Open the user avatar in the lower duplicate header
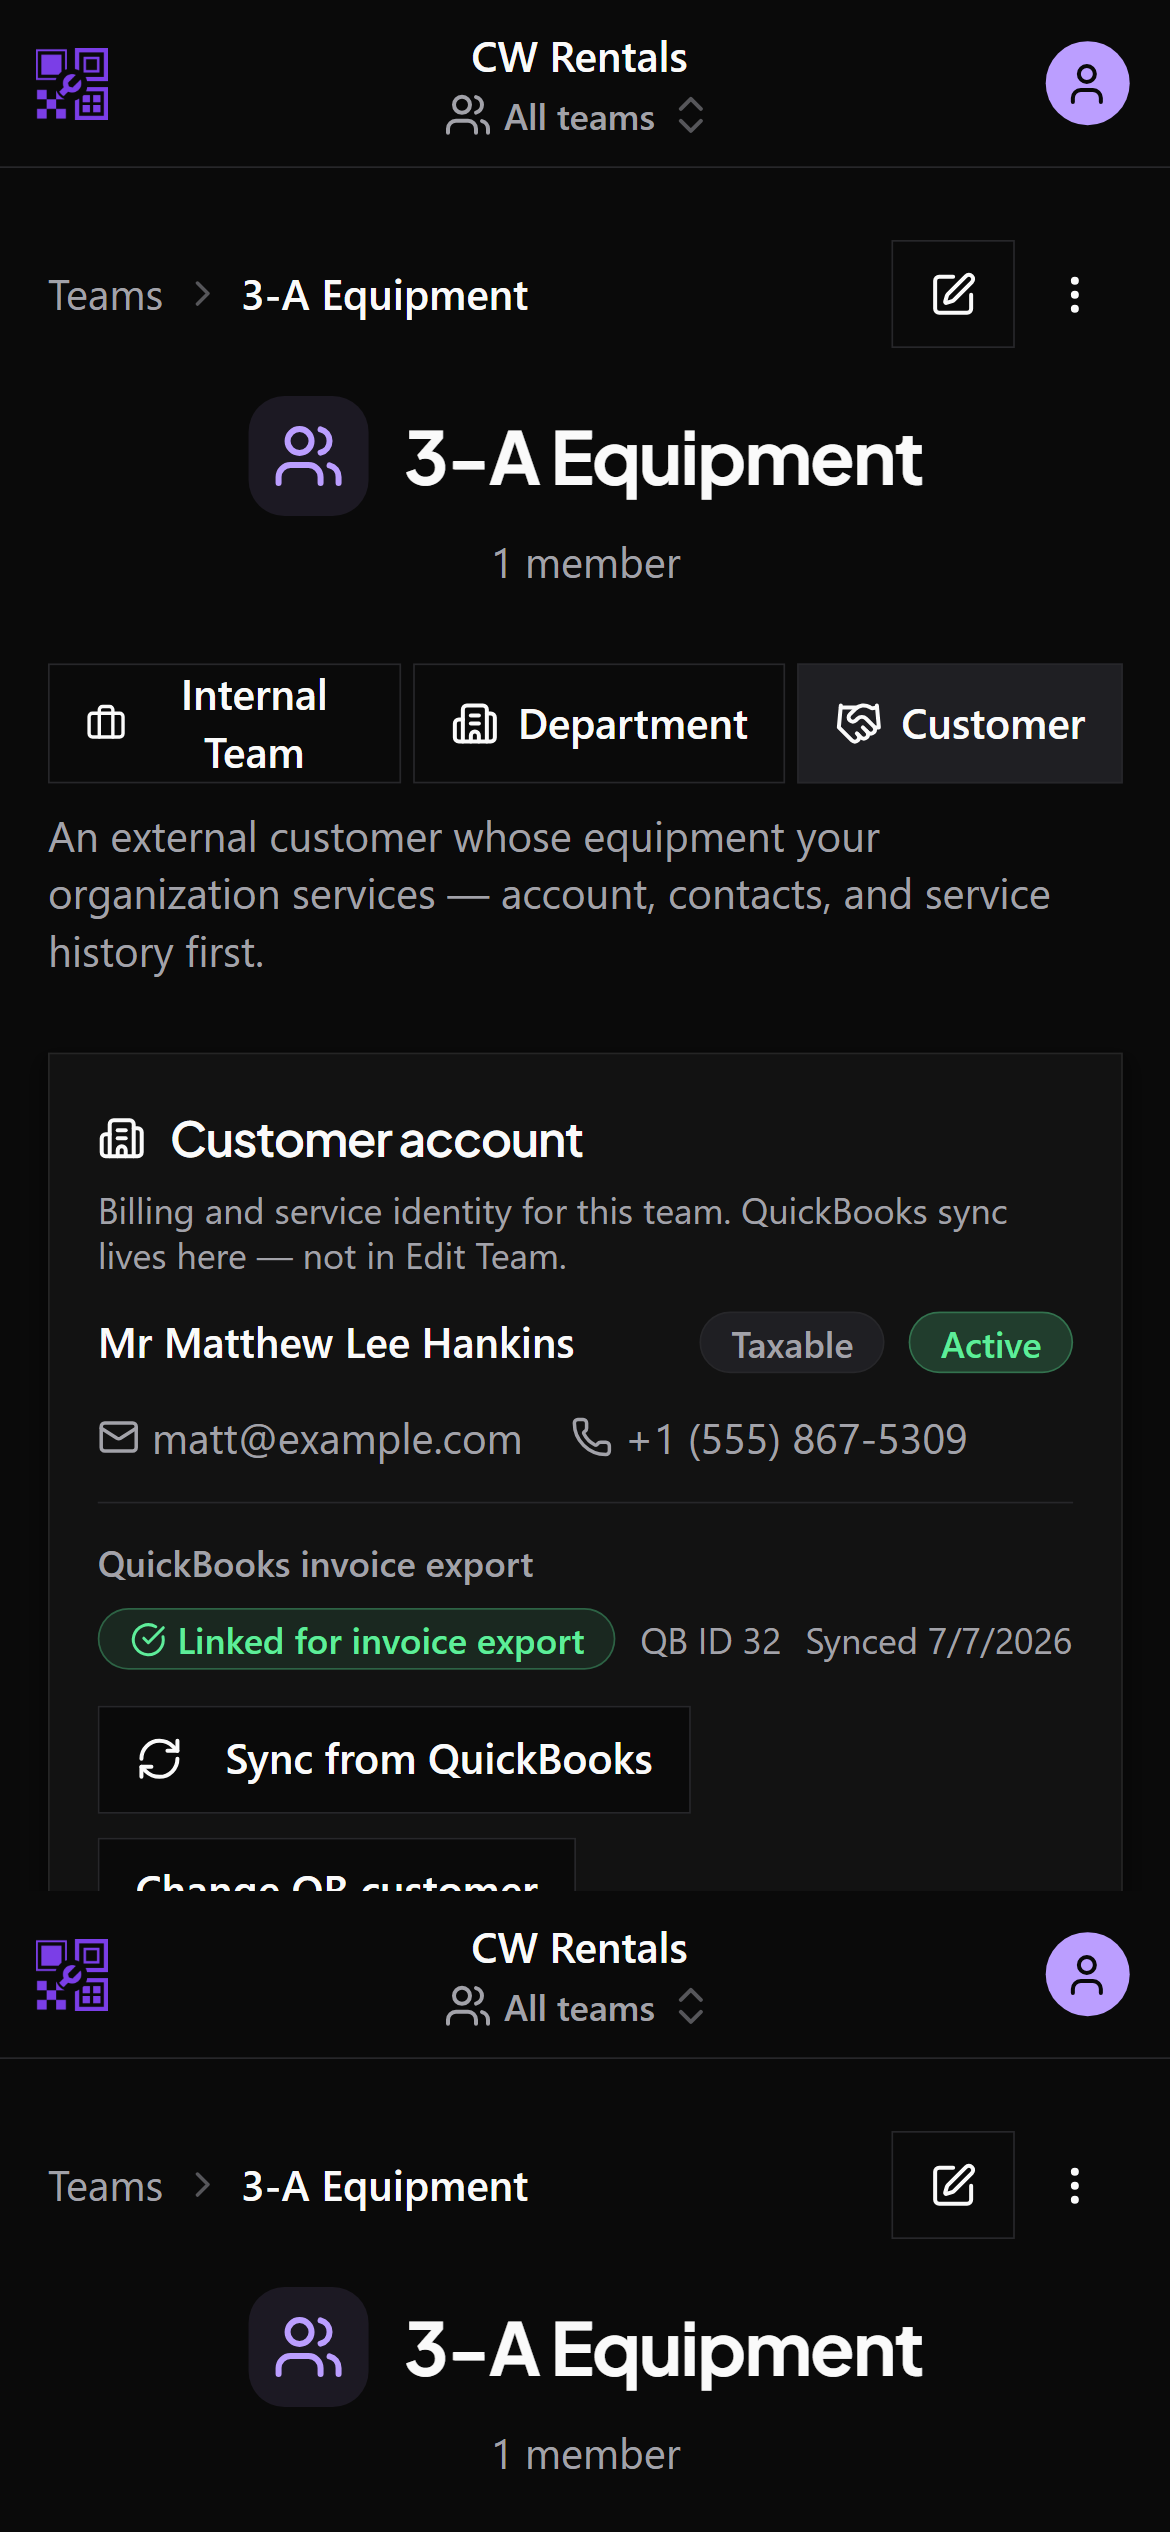Viewport: 1170px width, 2532px height. click(x=1087, y=1974)
